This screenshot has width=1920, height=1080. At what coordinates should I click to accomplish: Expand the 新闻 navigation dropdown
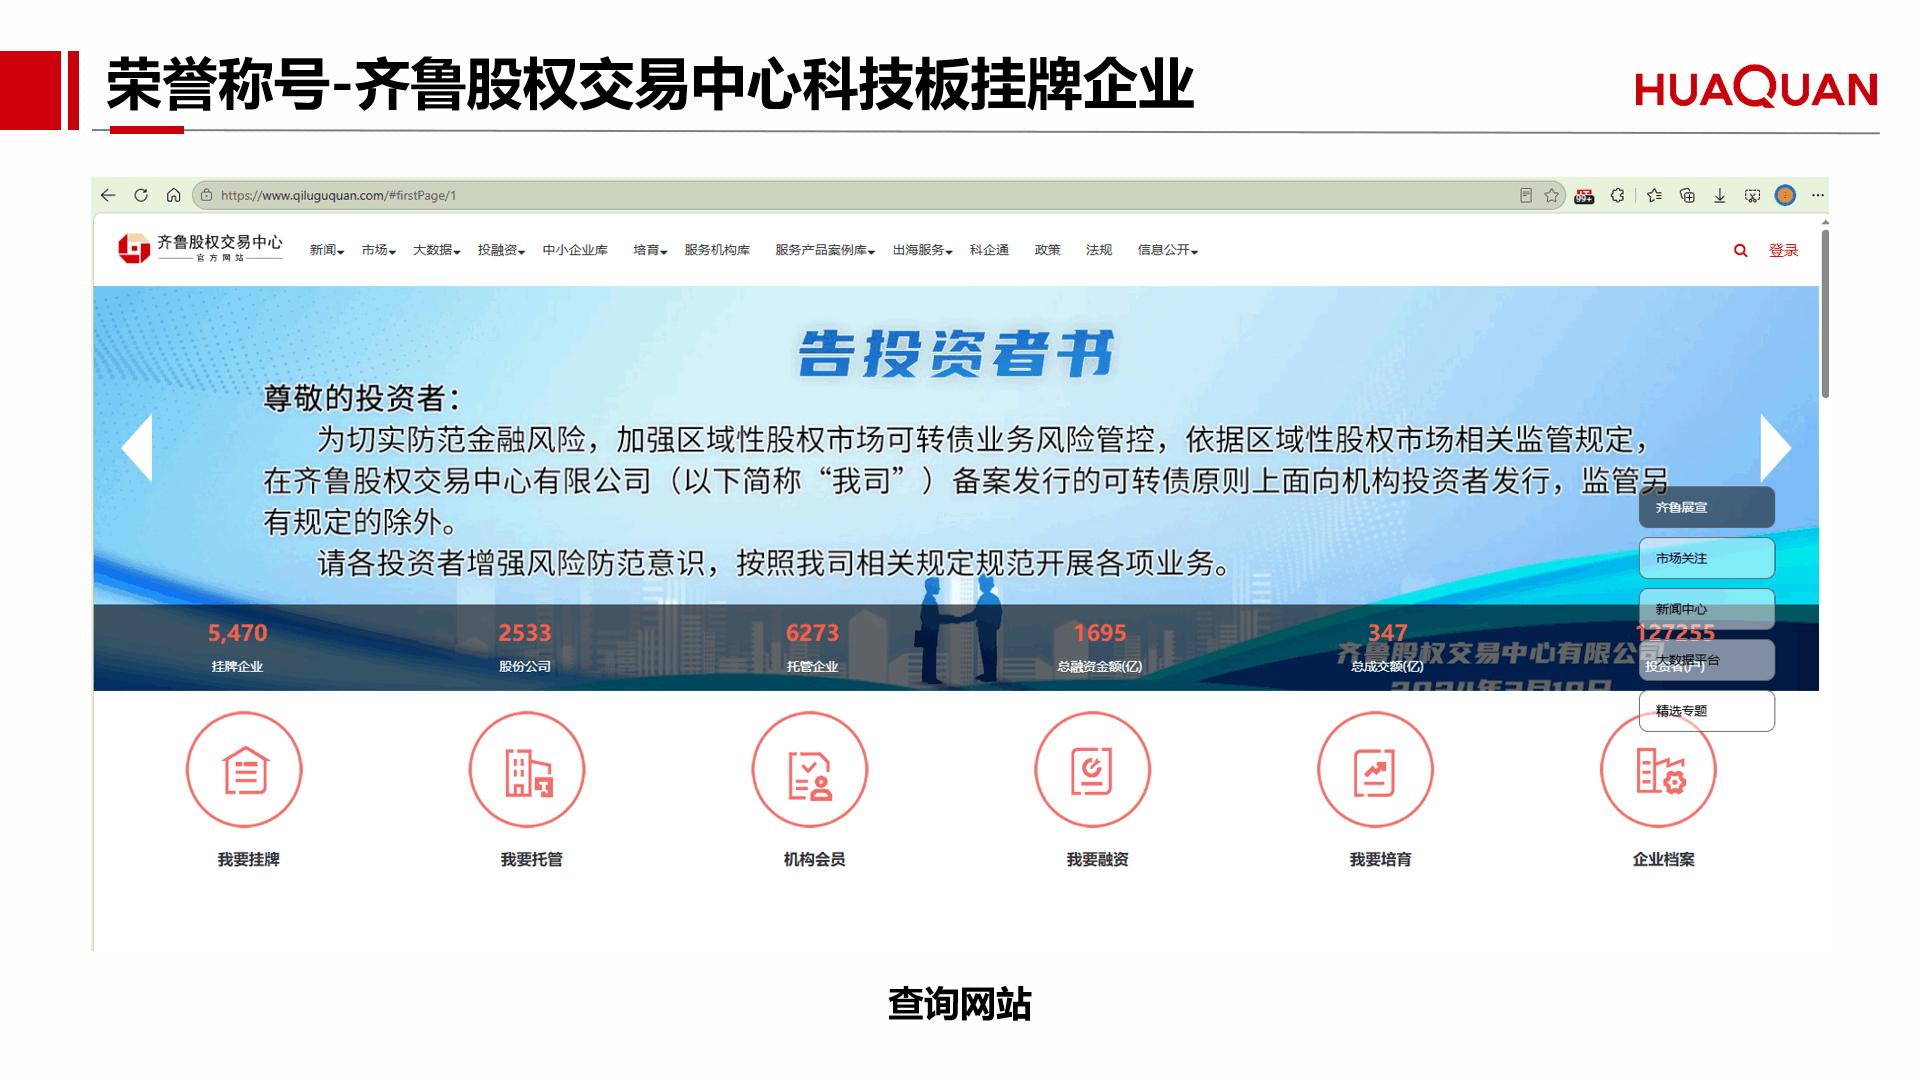(327, 250)
